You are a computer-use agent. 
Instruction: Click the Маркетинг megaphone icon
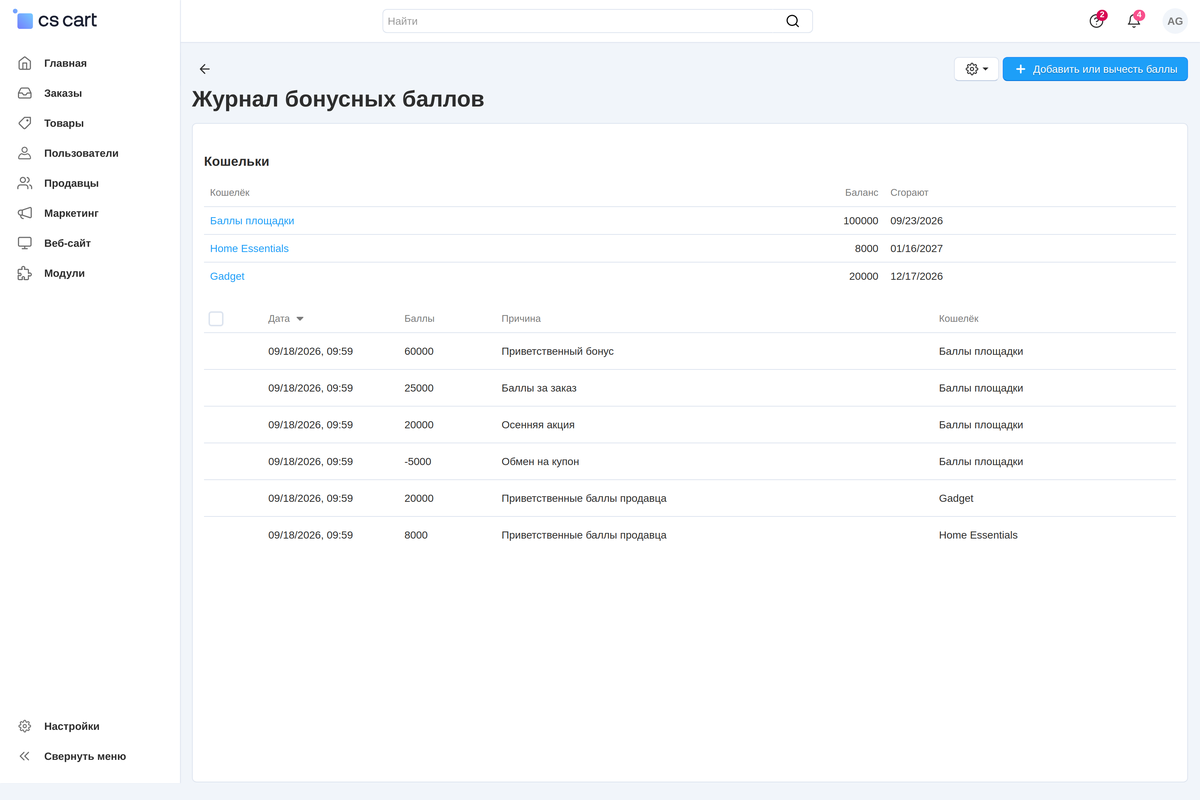point(25,213)
